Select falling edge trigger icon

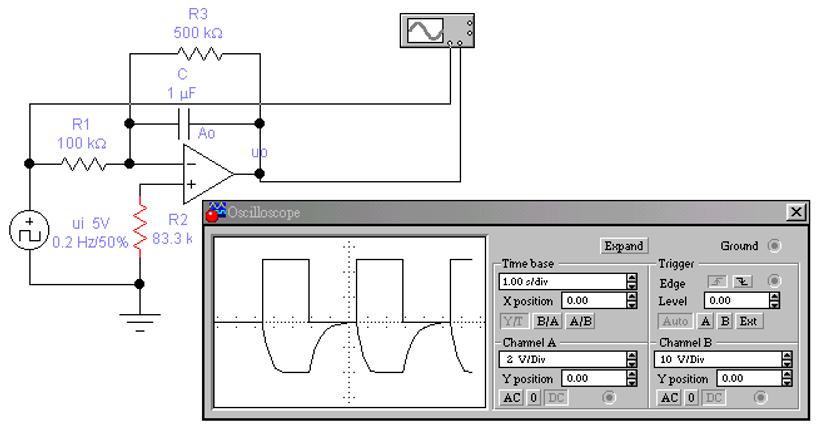pyautogui.click(x=741, y=283)
